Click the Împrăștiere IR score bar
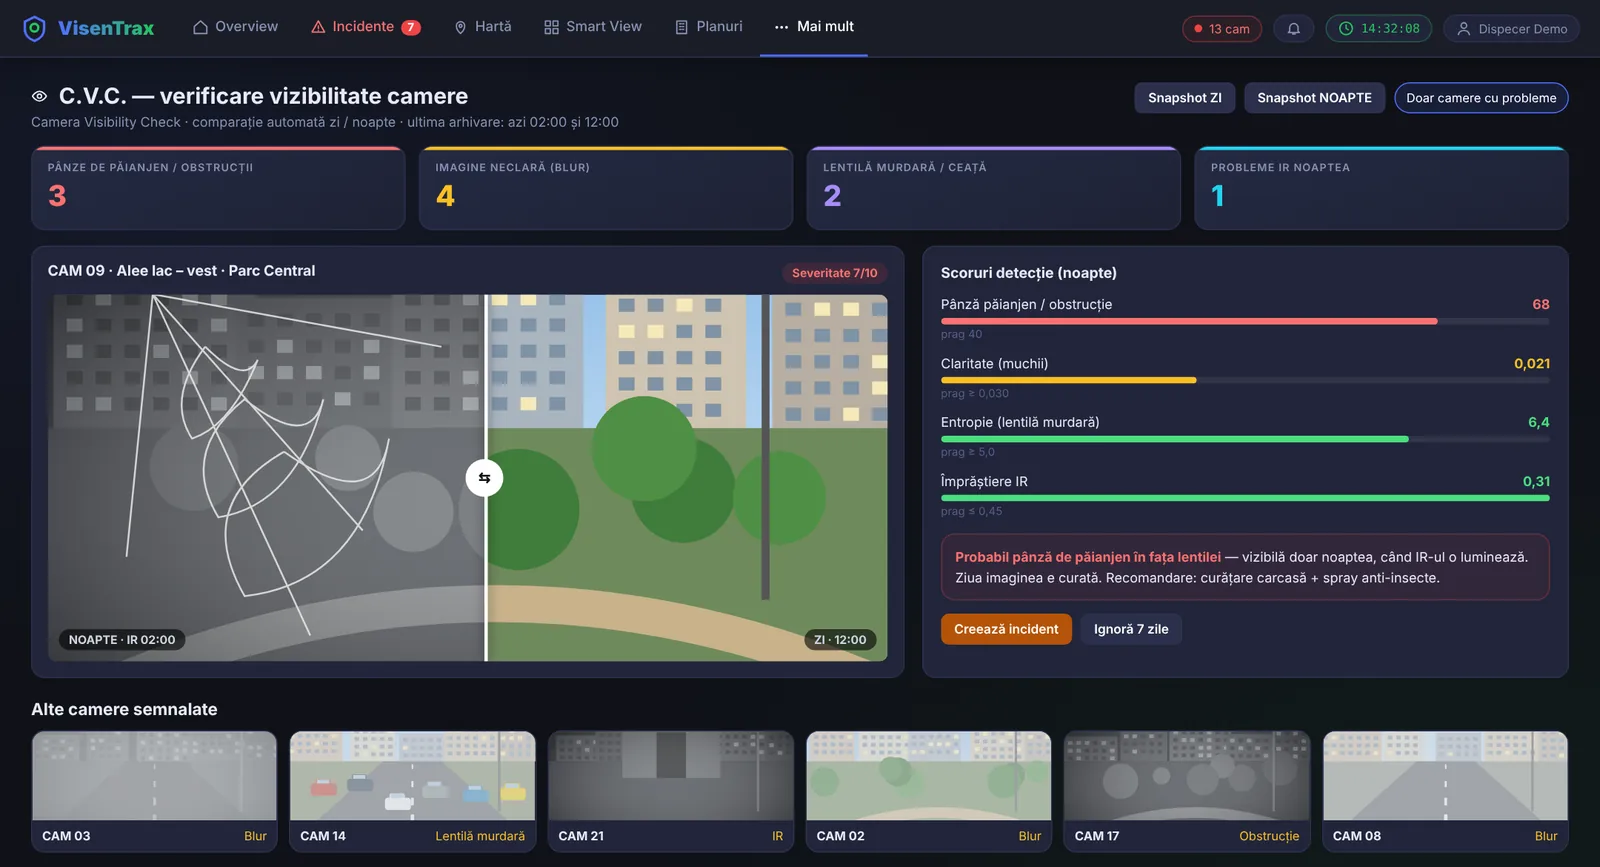This screenshot has width=1600, height=867. pos(1245,498)
